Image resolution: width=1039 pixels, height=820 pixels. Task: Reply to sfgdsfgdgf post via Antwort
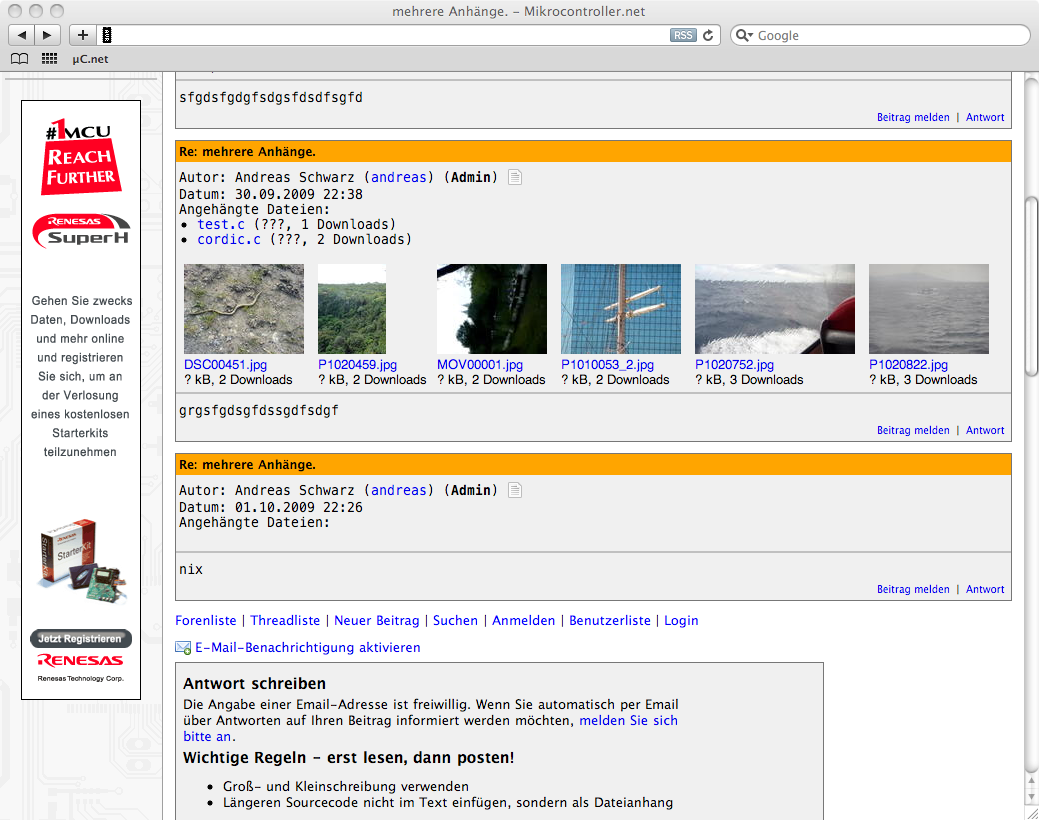click(985, 117)
